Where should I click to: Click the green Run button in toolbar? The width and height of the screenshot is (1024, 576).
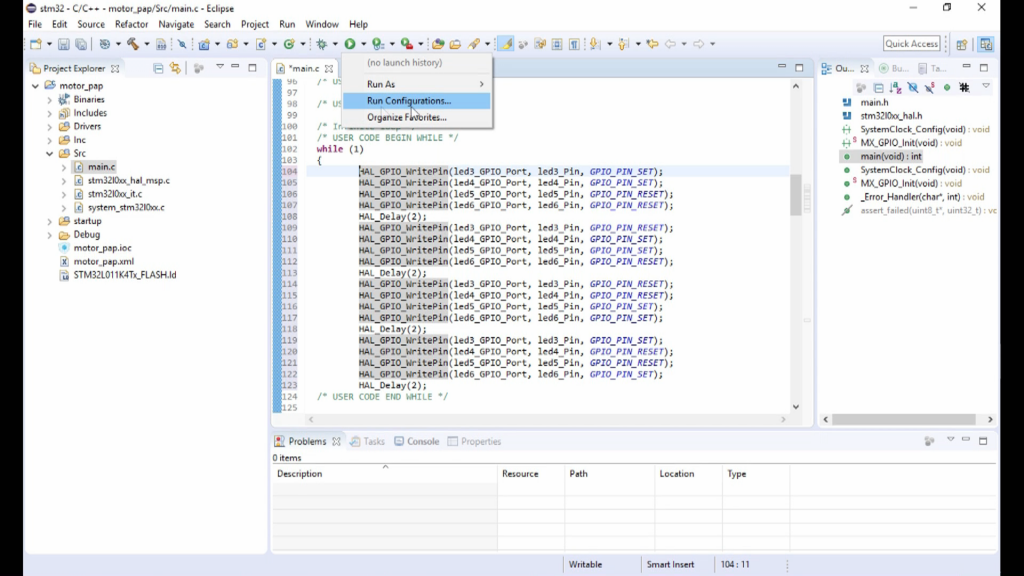(350, 44)
